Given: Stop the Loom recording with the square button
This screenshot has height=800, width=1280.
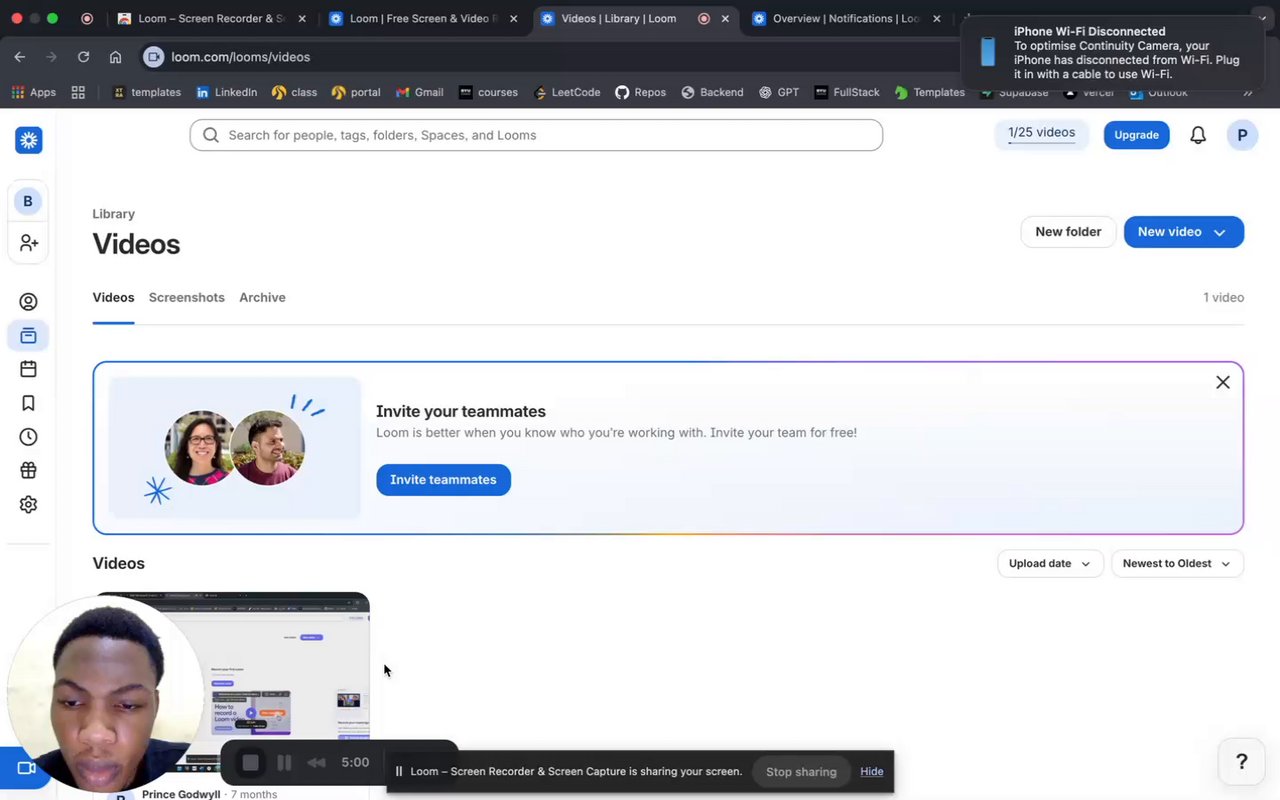Looking at the screenshot, I should point(250,763).
